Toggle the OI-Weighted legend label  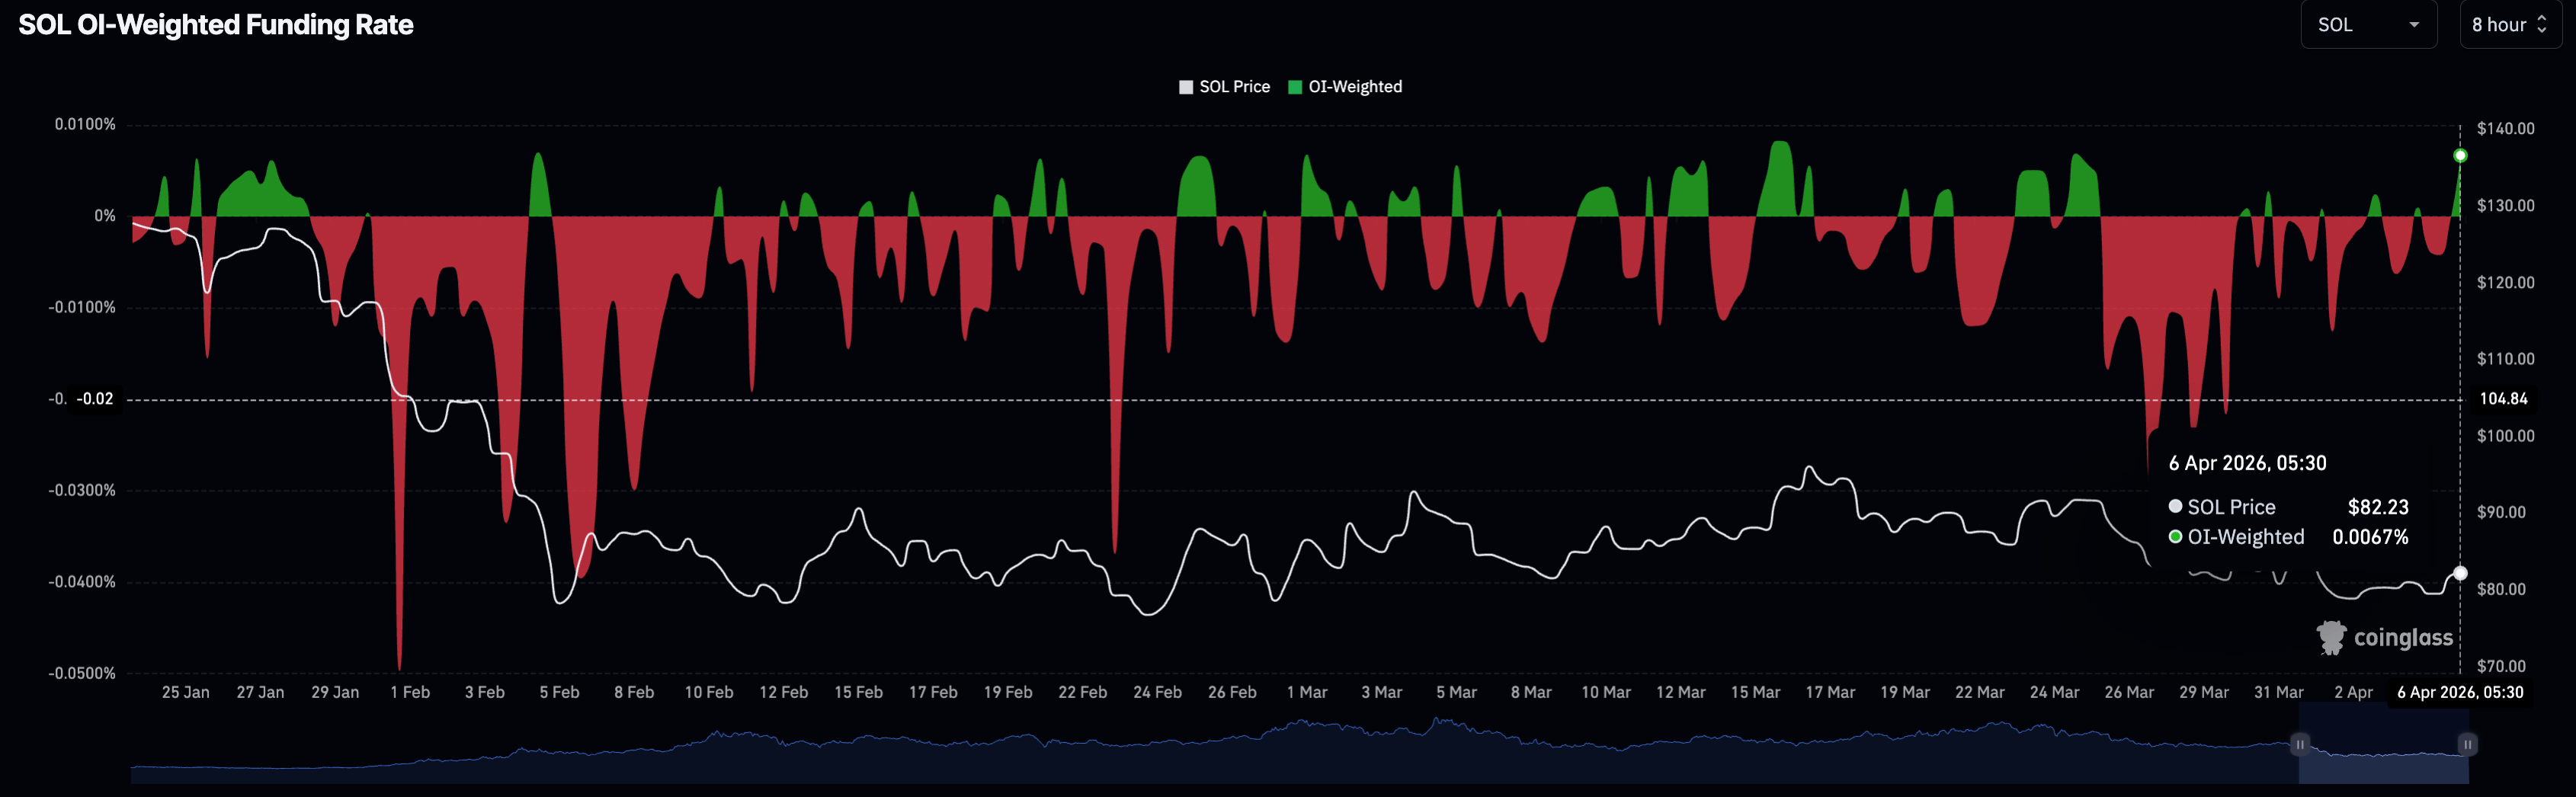pyautogui.click(x=1354, y=87)
